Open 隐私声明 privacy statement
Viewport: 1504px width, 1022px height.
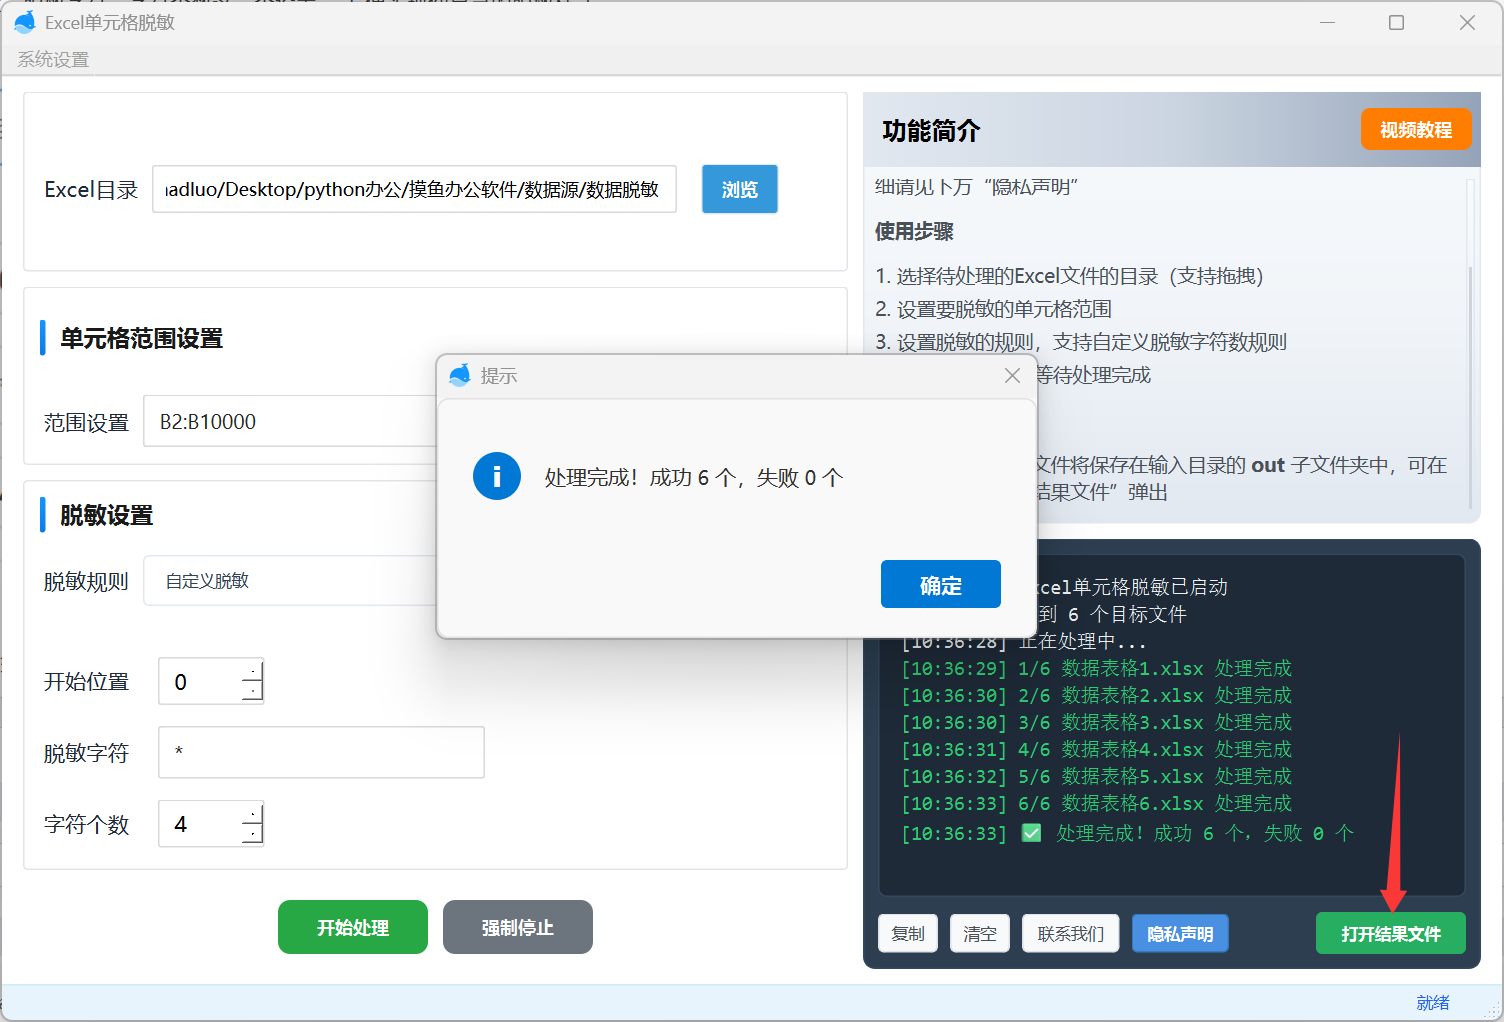click(1180, 933)
